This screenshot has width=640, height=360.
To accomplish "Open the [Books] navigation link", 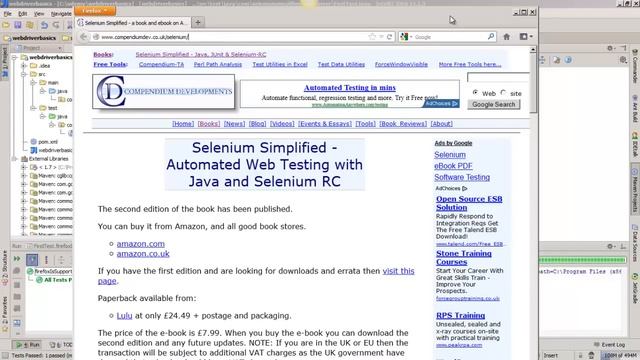I will [209, 124].
